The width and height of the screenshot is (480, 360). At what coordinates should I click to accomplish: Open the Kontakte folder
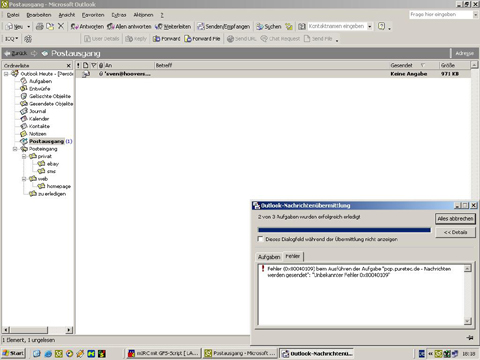39,126
